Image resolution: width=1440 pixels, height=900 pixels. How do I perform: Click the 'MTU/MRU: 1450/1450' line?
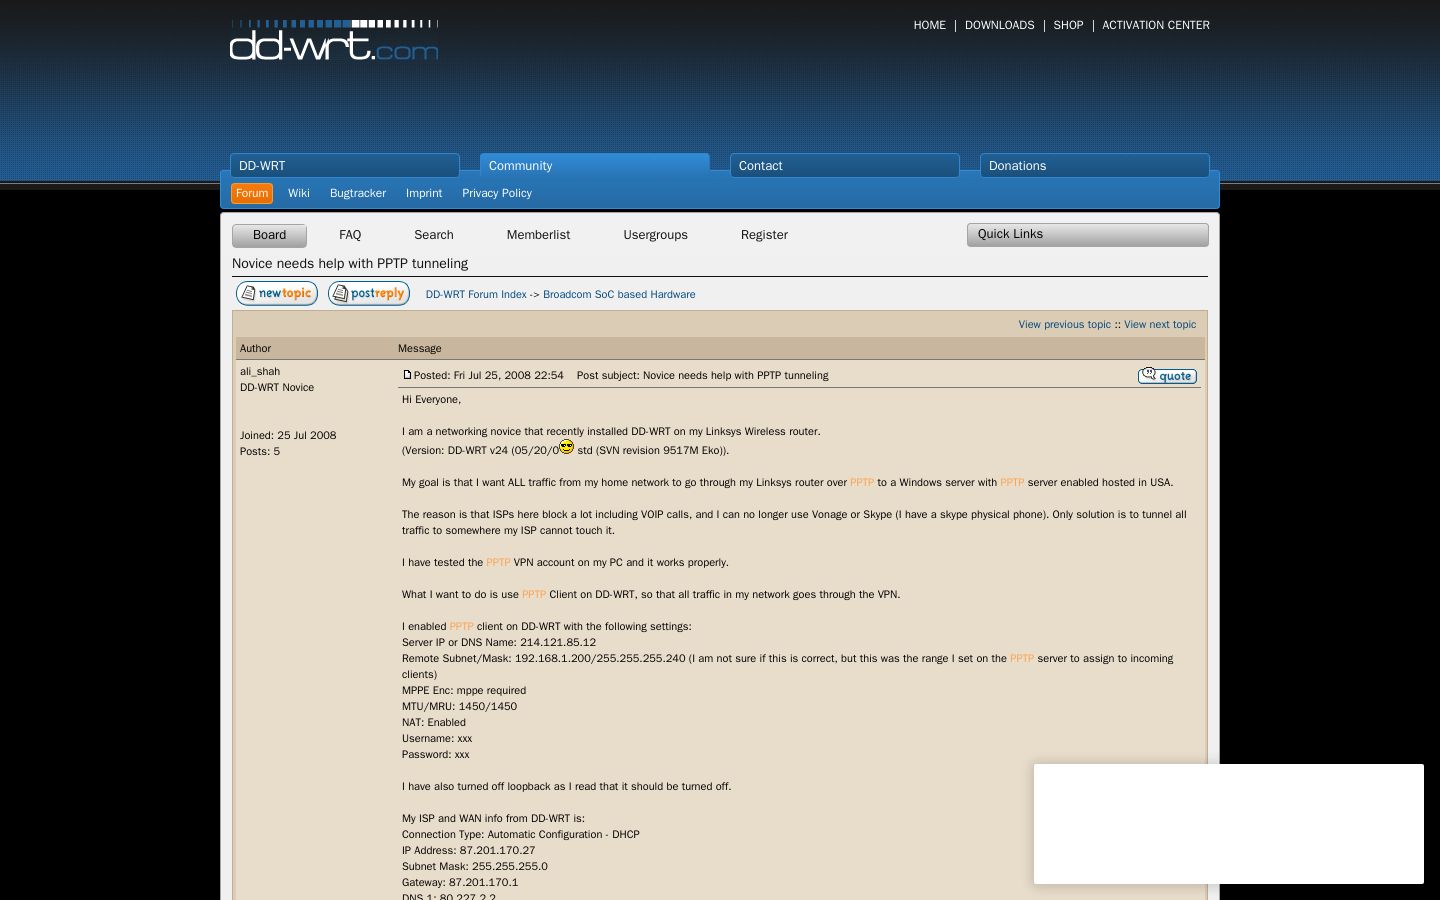[x=459, y=706]
